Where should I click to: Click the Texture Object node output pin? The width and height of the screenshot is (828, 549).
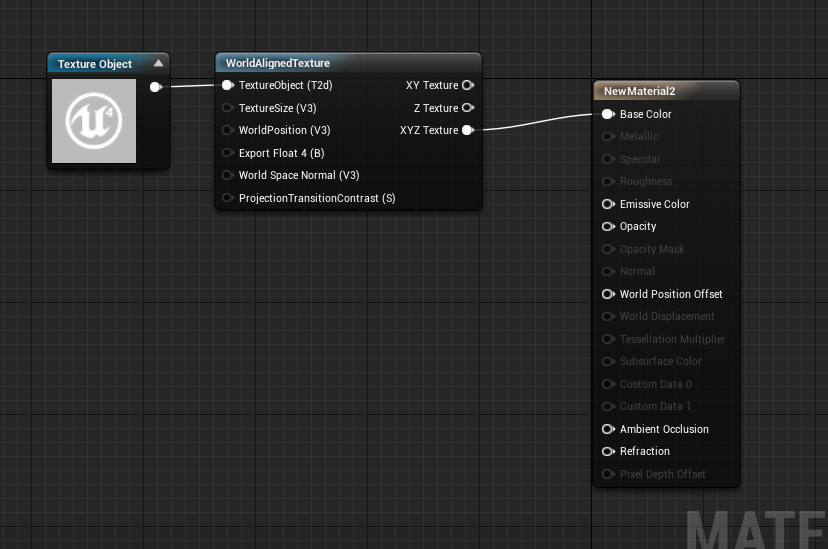pos(156,87)
